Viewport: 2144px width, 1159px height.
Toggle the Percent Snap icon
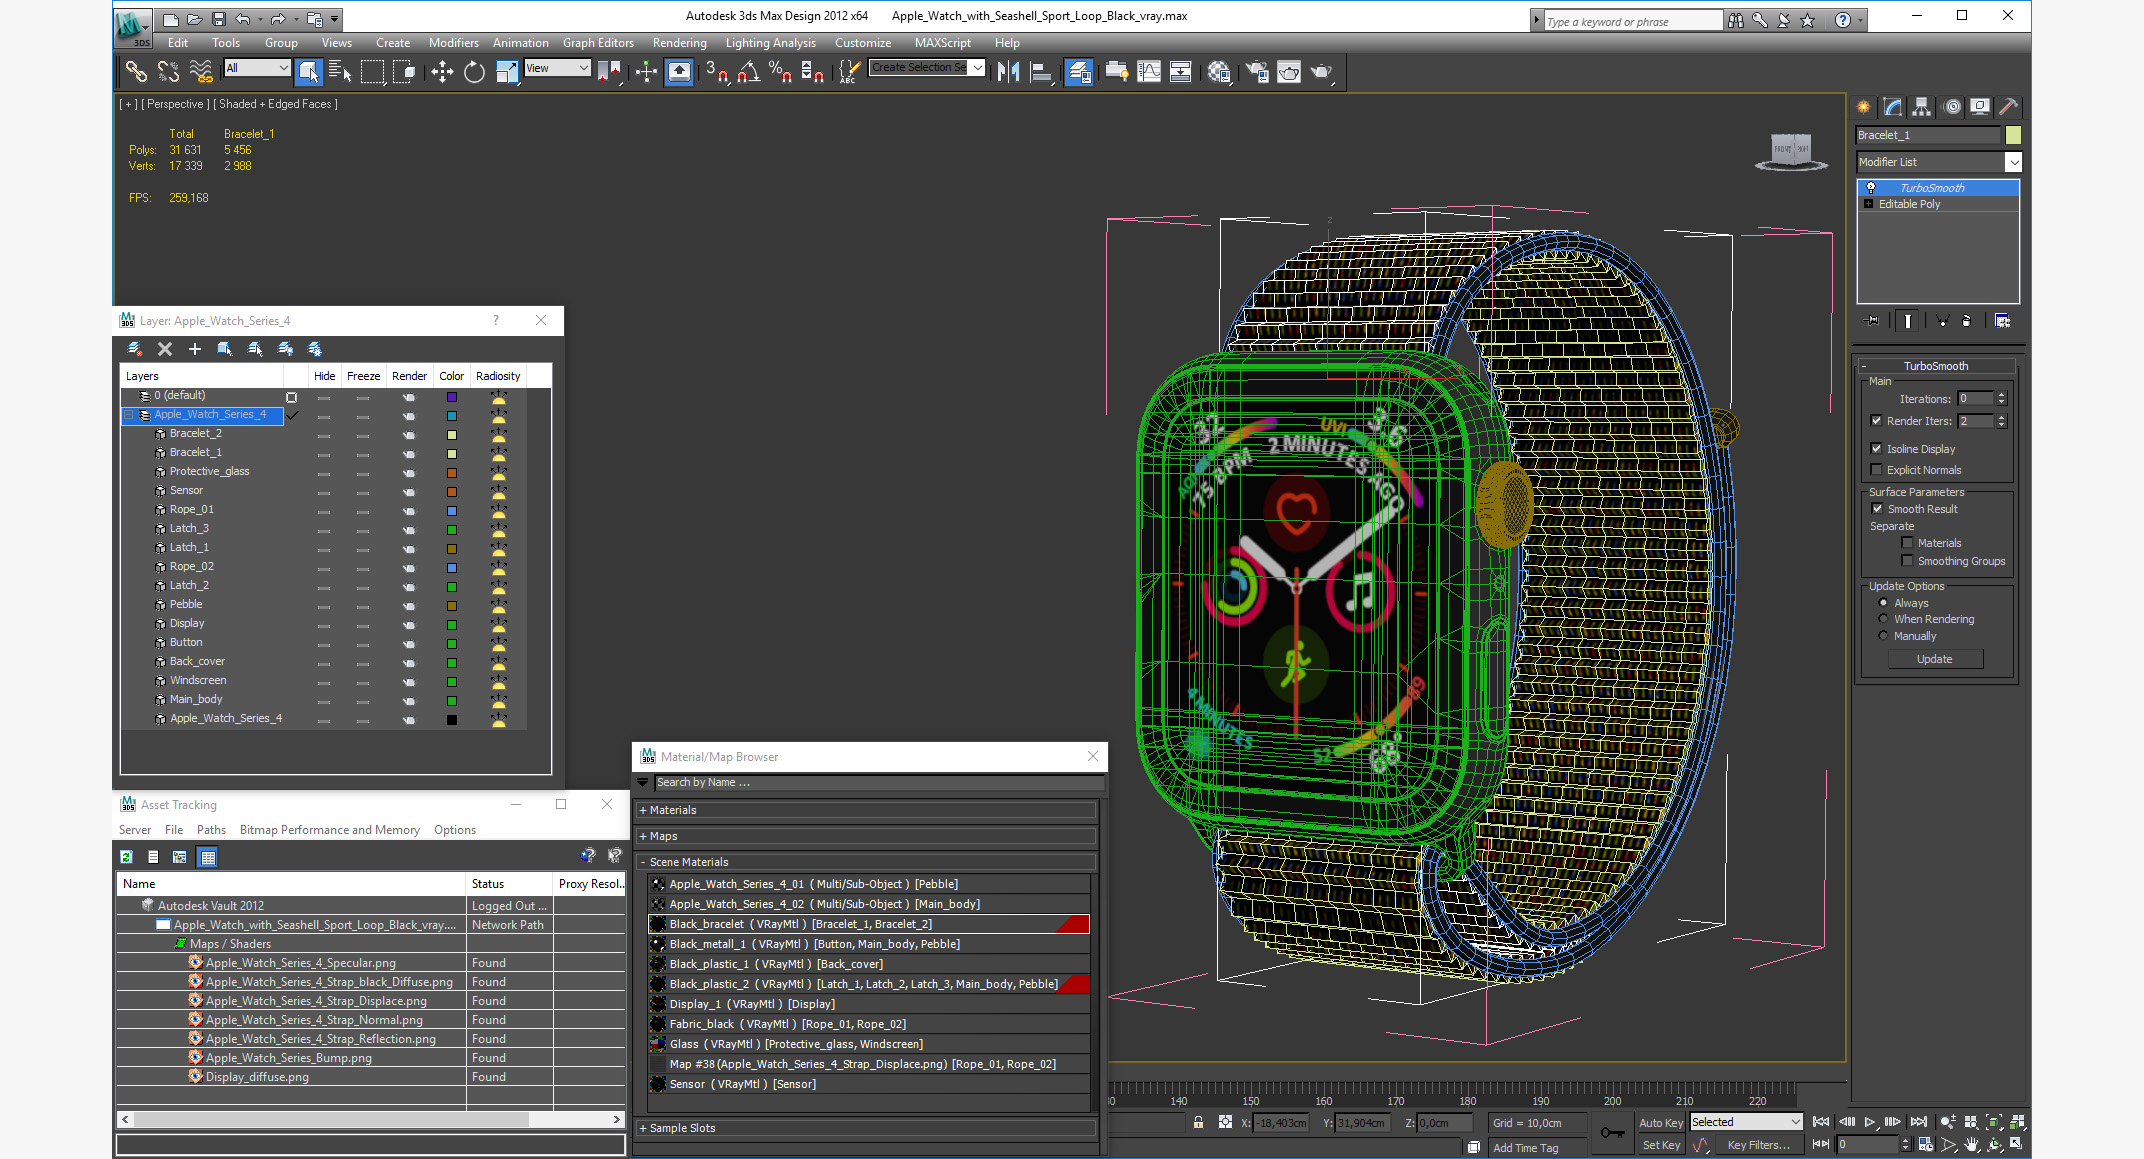coord(781,71)
